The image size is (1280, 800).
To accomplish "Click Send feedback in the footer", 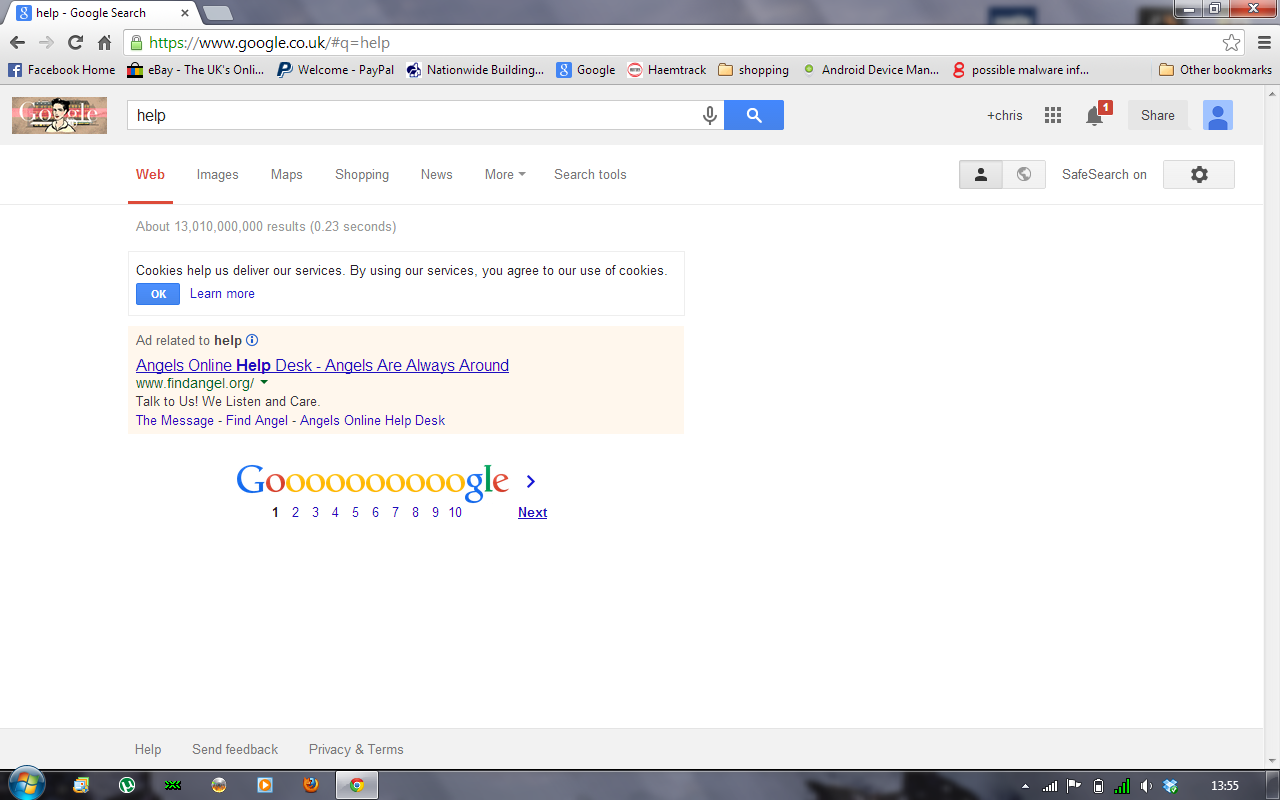I will pyautogui.click(x=235, y=749).
